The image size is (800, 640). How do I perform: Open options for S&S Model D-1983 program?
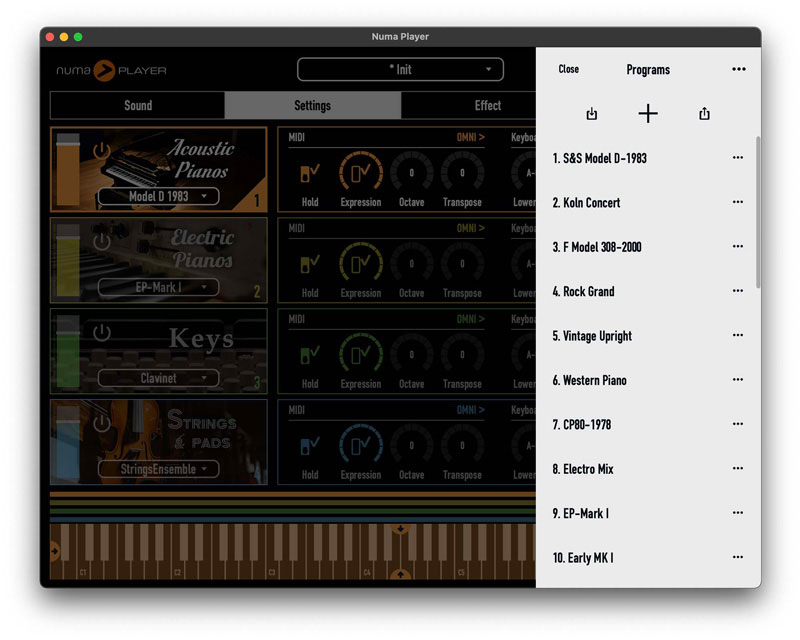pyautogui.click(x=737, y=158)
